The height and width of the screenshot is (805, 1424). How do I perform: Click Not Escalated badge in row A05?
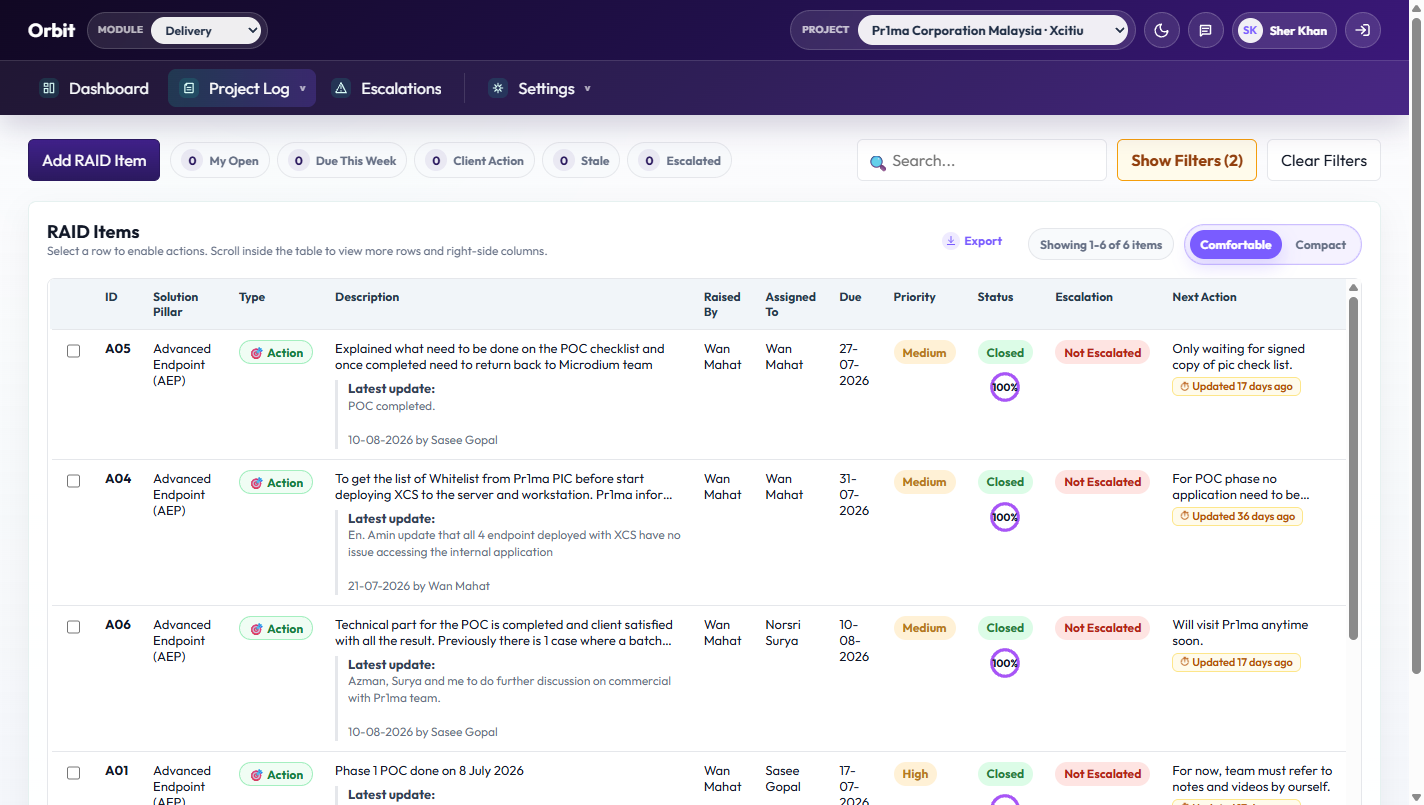1102,353
